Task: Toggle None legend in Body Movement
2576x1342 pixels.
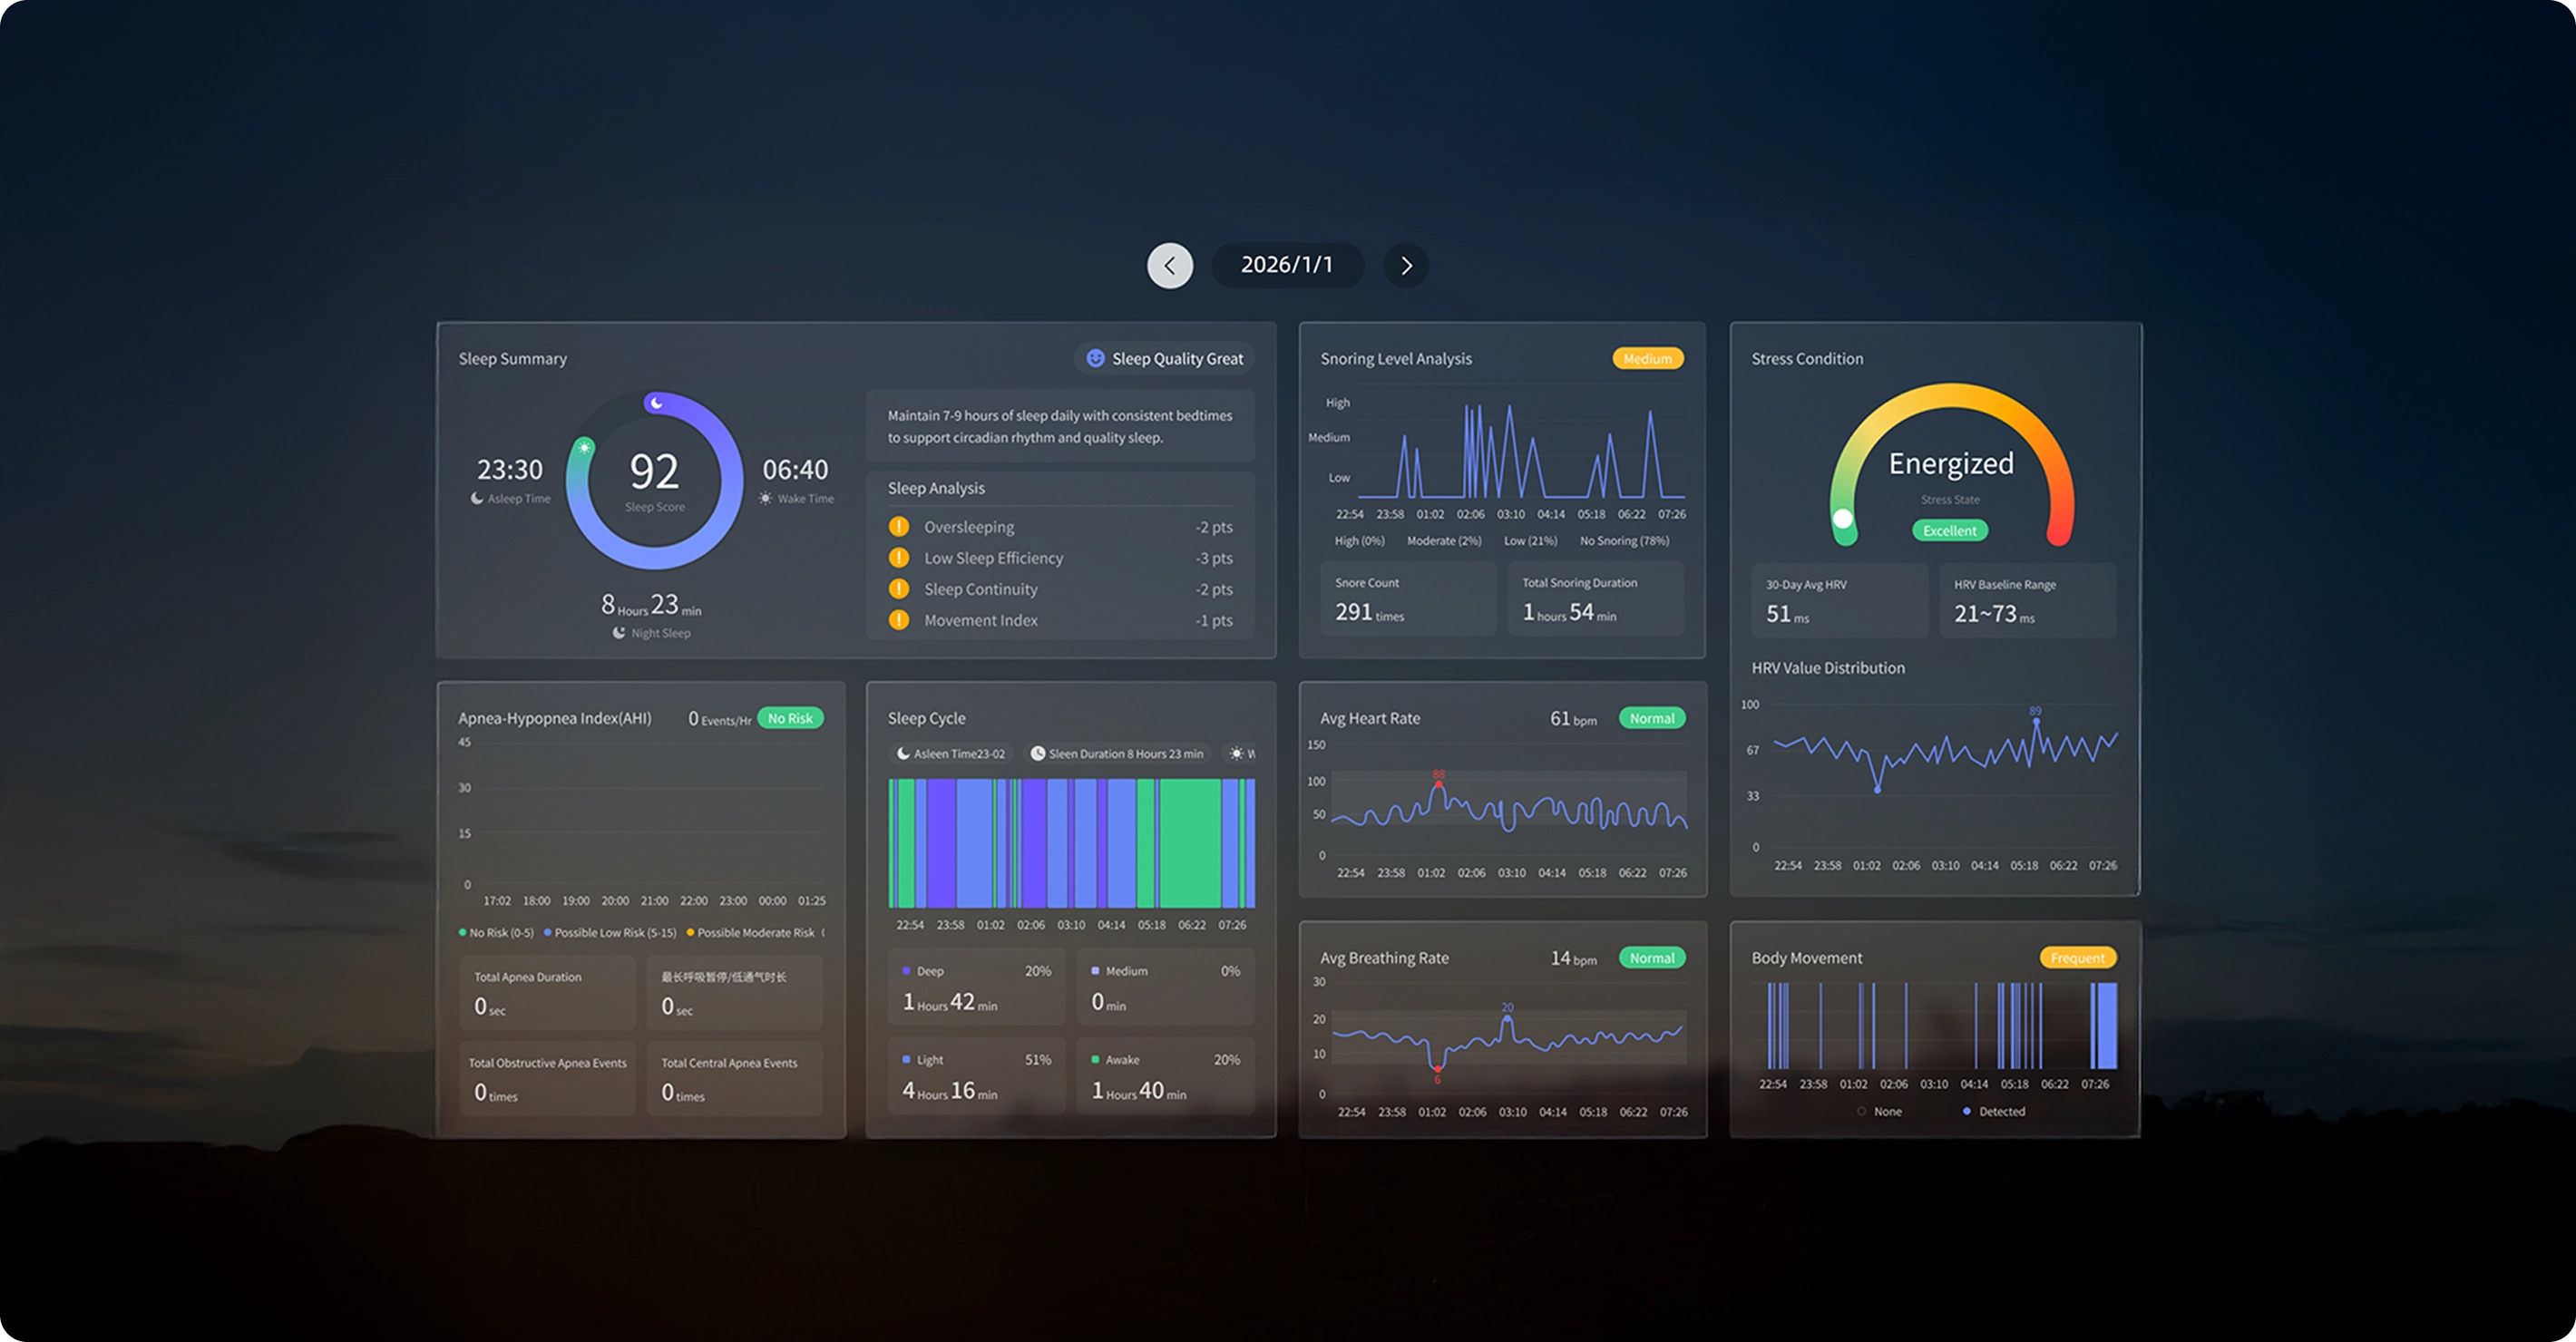Action: coord(1880,1112)
